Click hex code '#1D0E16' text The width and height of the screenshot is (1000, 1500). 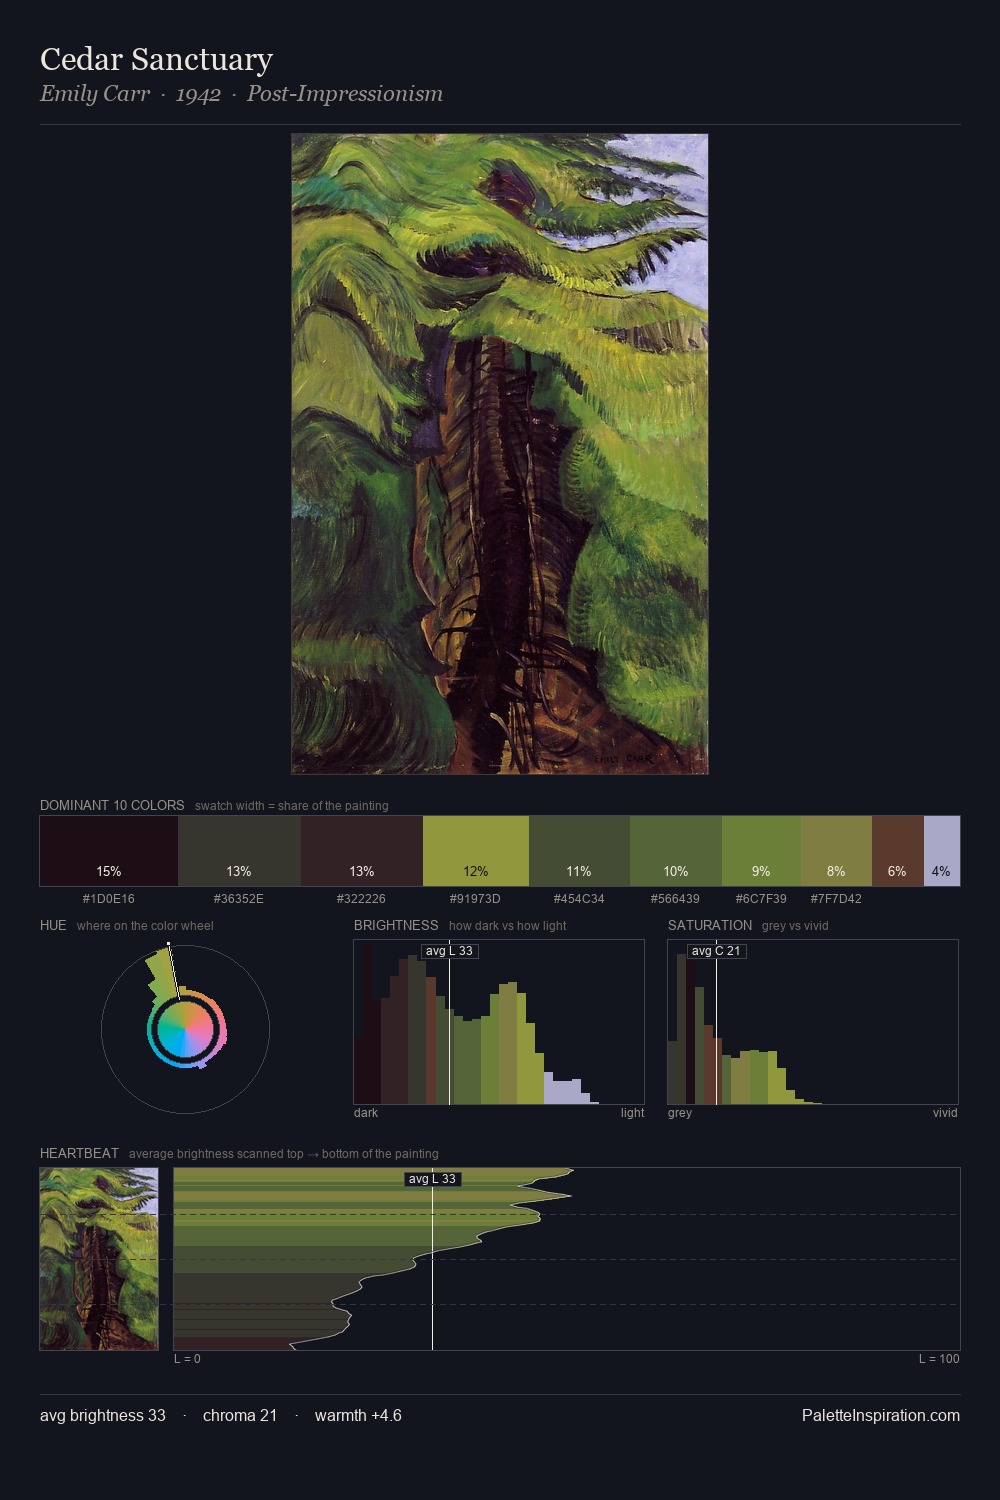108,898
